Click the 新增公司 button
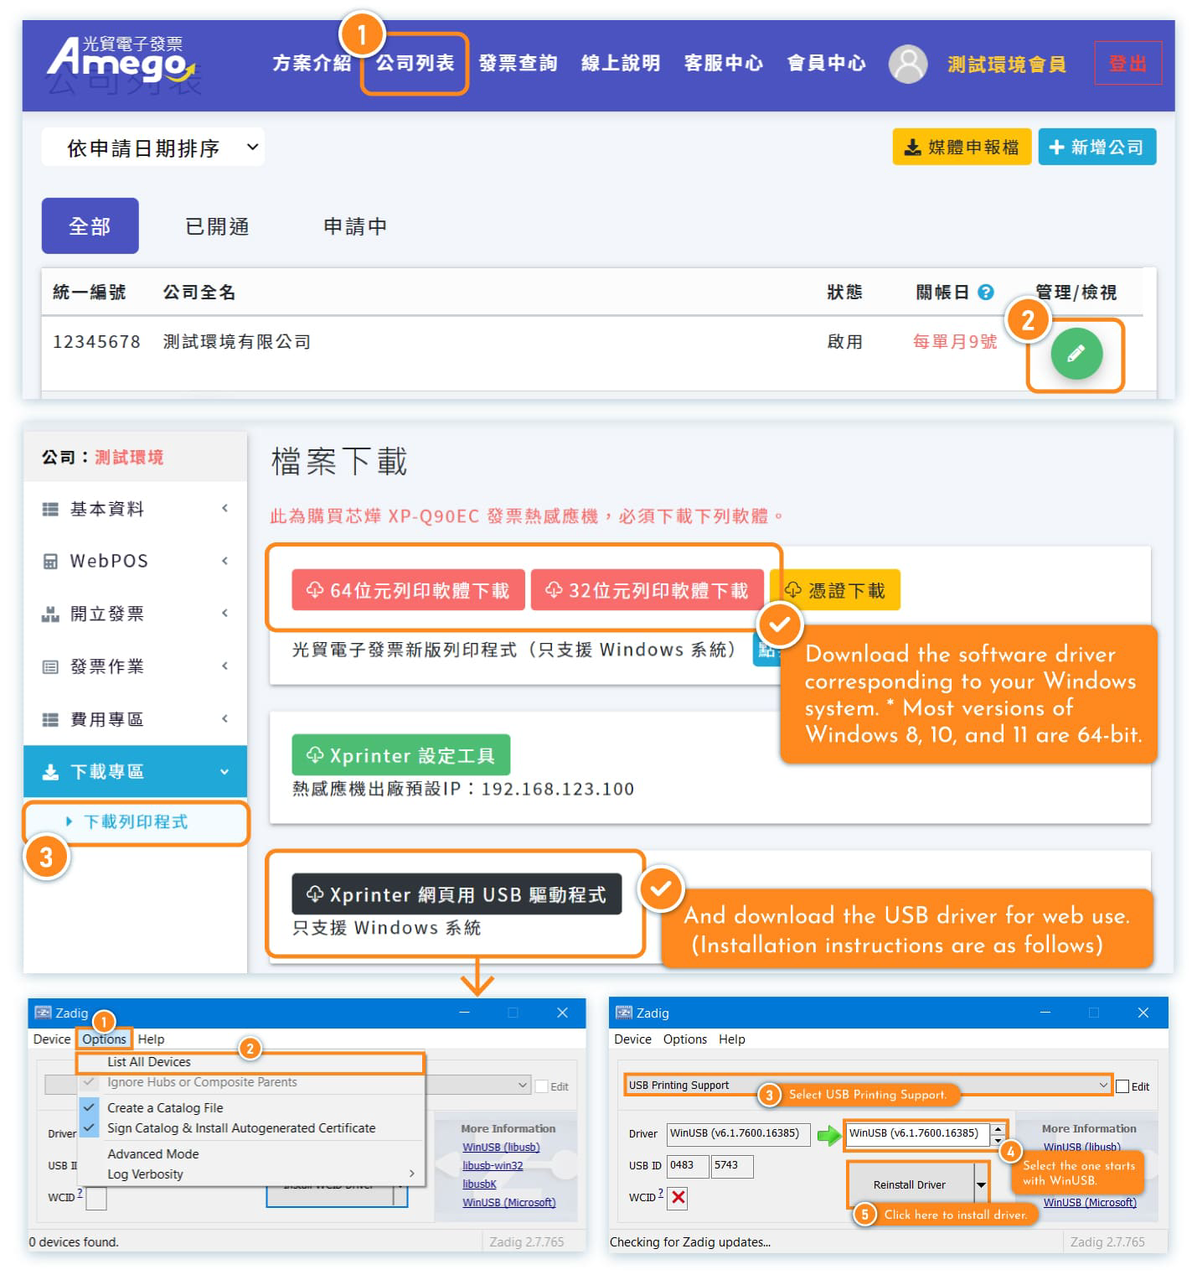The width and height of the screenshot is (1197, 1280). [x=1097, y=147]
